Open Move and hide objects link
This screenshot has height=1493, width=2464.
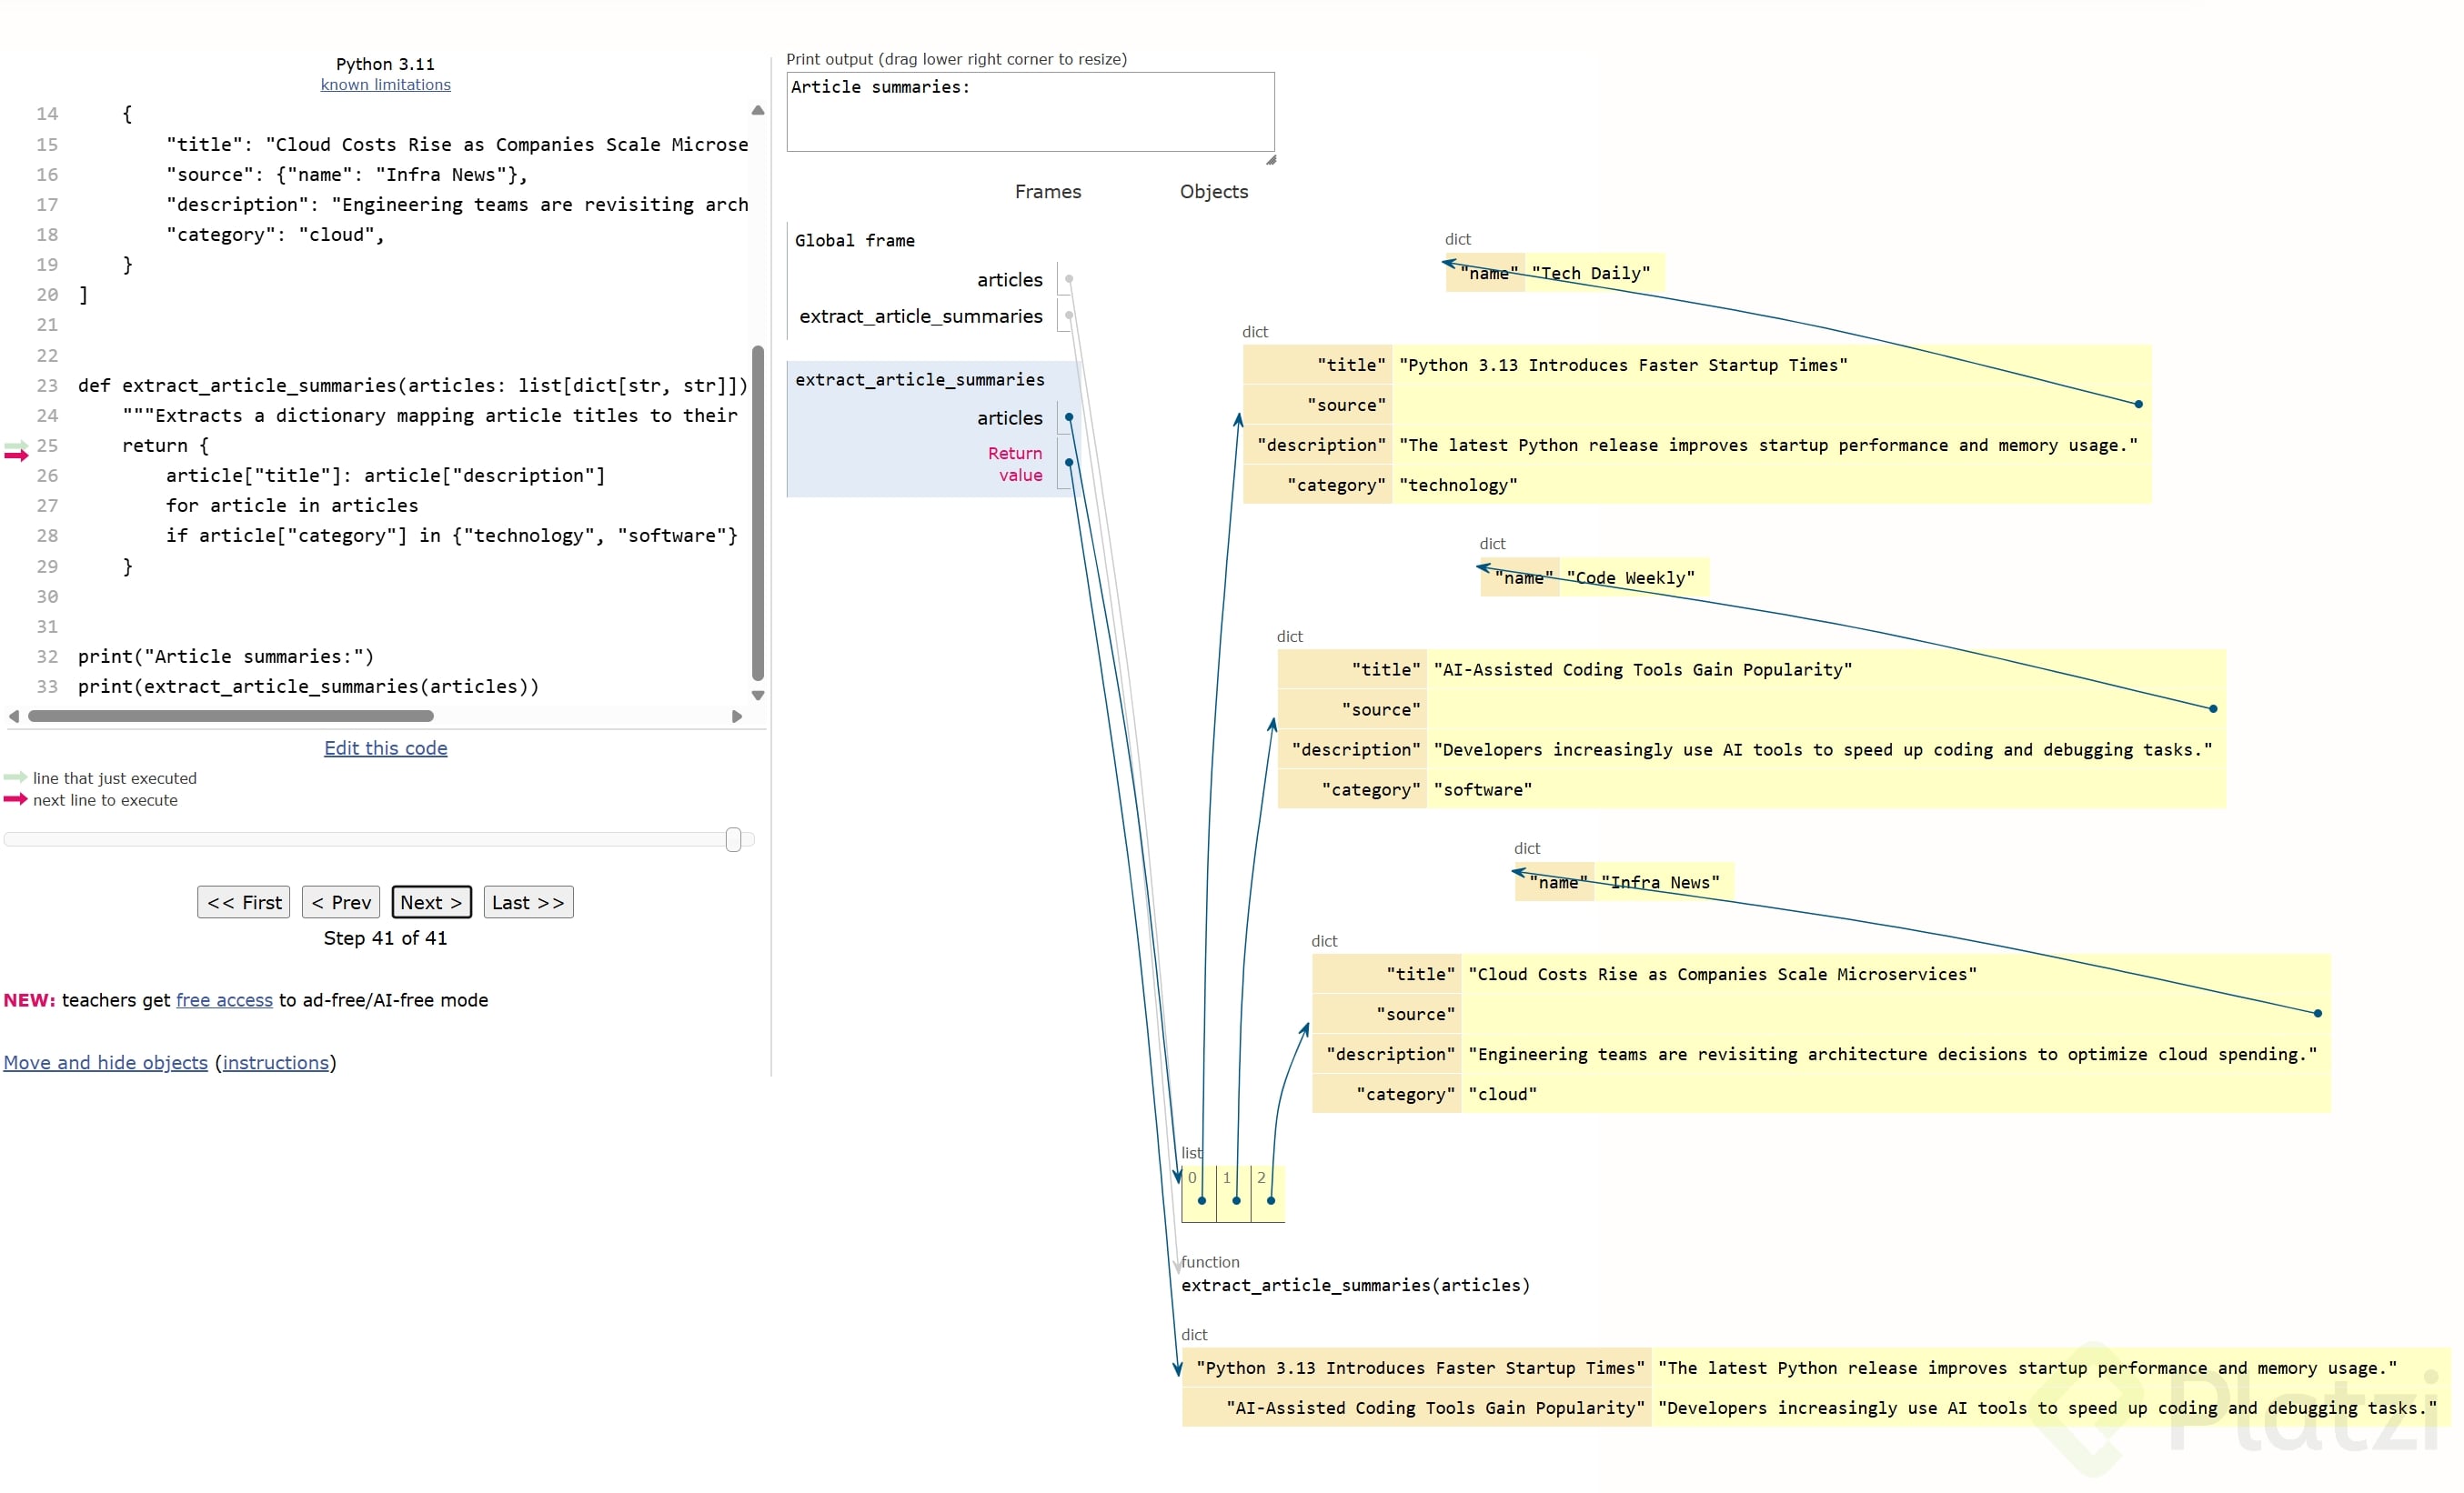pyautogui.click(x=105, y=1062)
